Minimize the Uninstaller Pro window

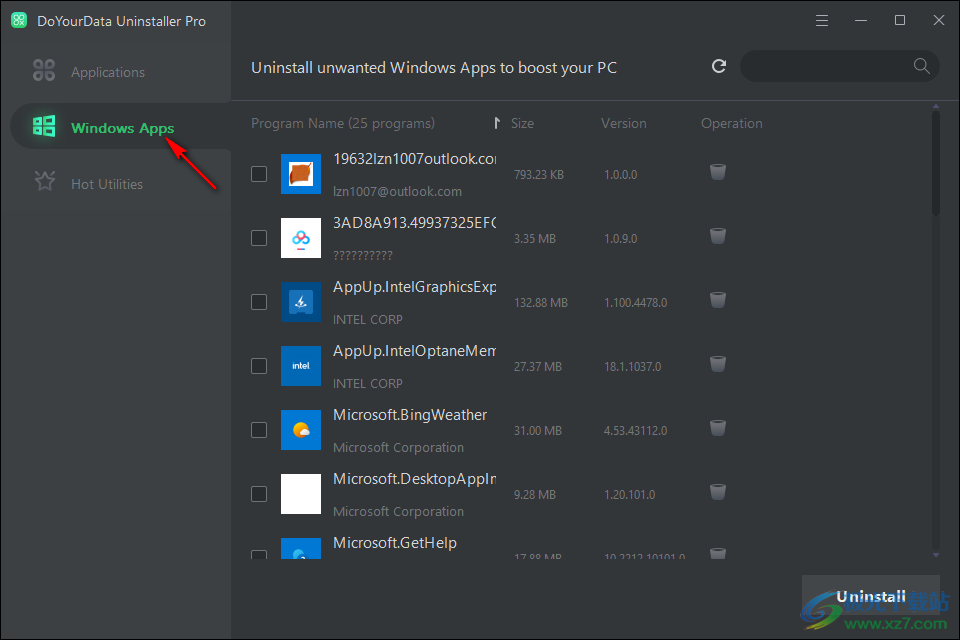click(861, 21)
